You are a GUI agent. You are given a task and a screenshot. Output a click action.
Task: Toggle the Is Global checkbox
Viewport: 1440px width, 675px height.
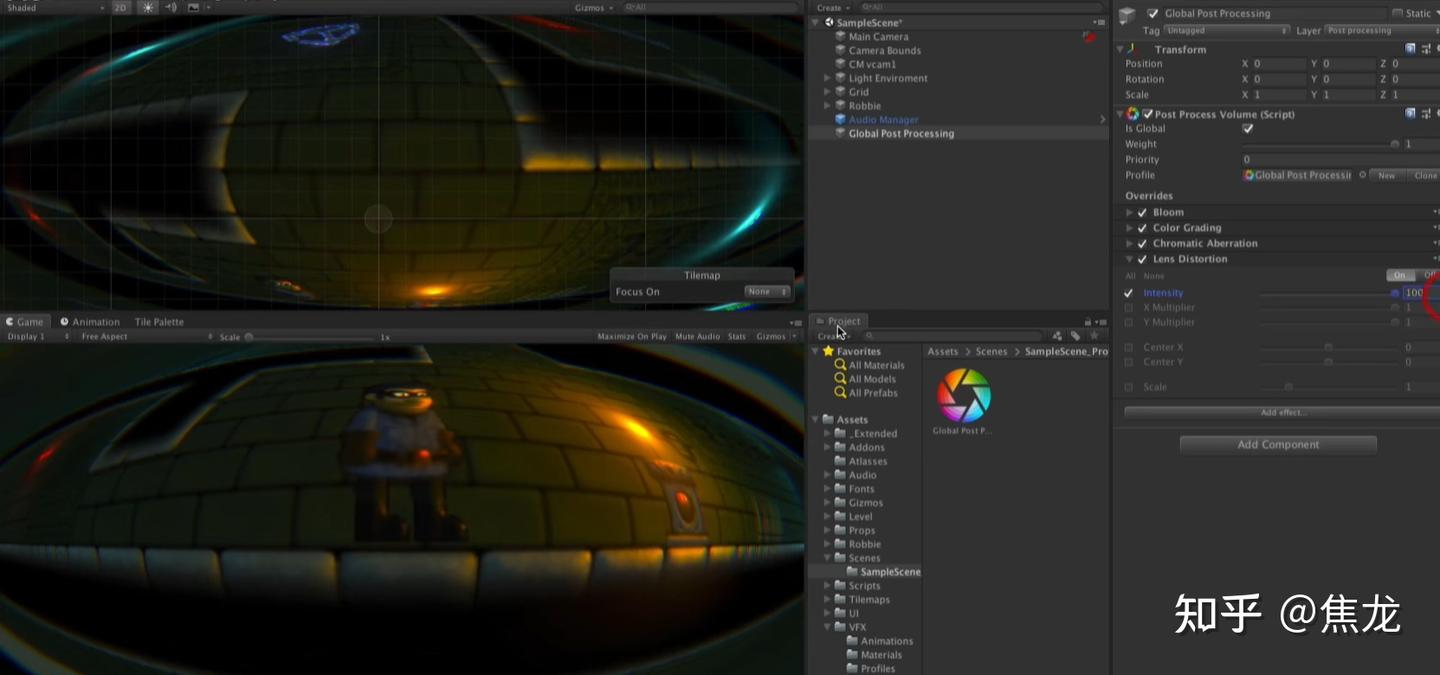1247,128
